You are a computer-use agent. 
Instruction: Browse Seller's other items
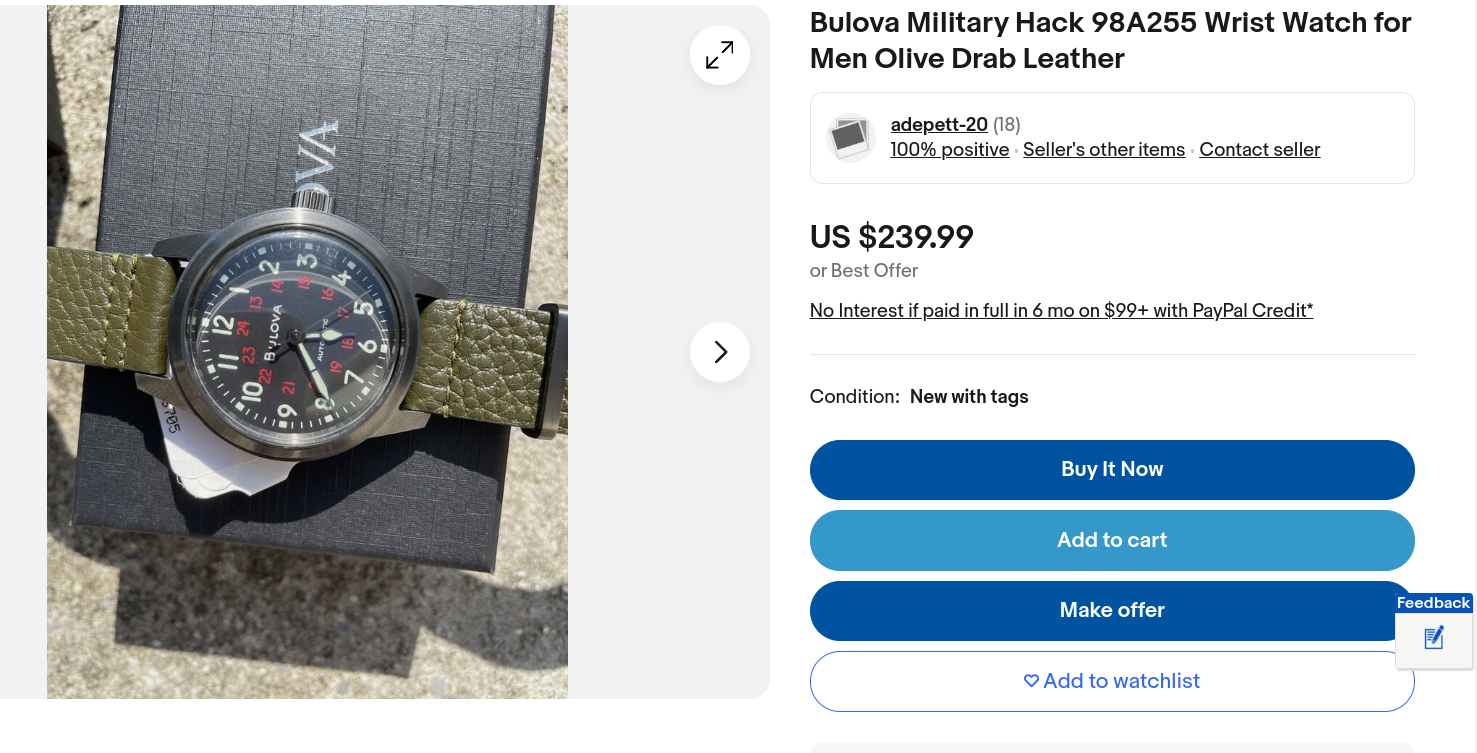click(1104, 150)
